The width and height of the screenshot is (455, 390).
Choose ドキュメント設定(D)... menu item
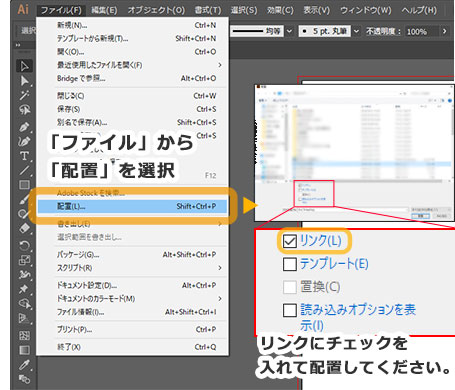point(133,285)
